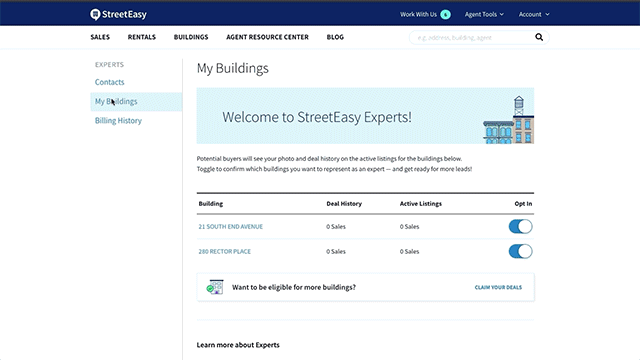Click the Deal History column header
Image resolution: width=640 pixels, height=360 pixels.
coord(344,204)
